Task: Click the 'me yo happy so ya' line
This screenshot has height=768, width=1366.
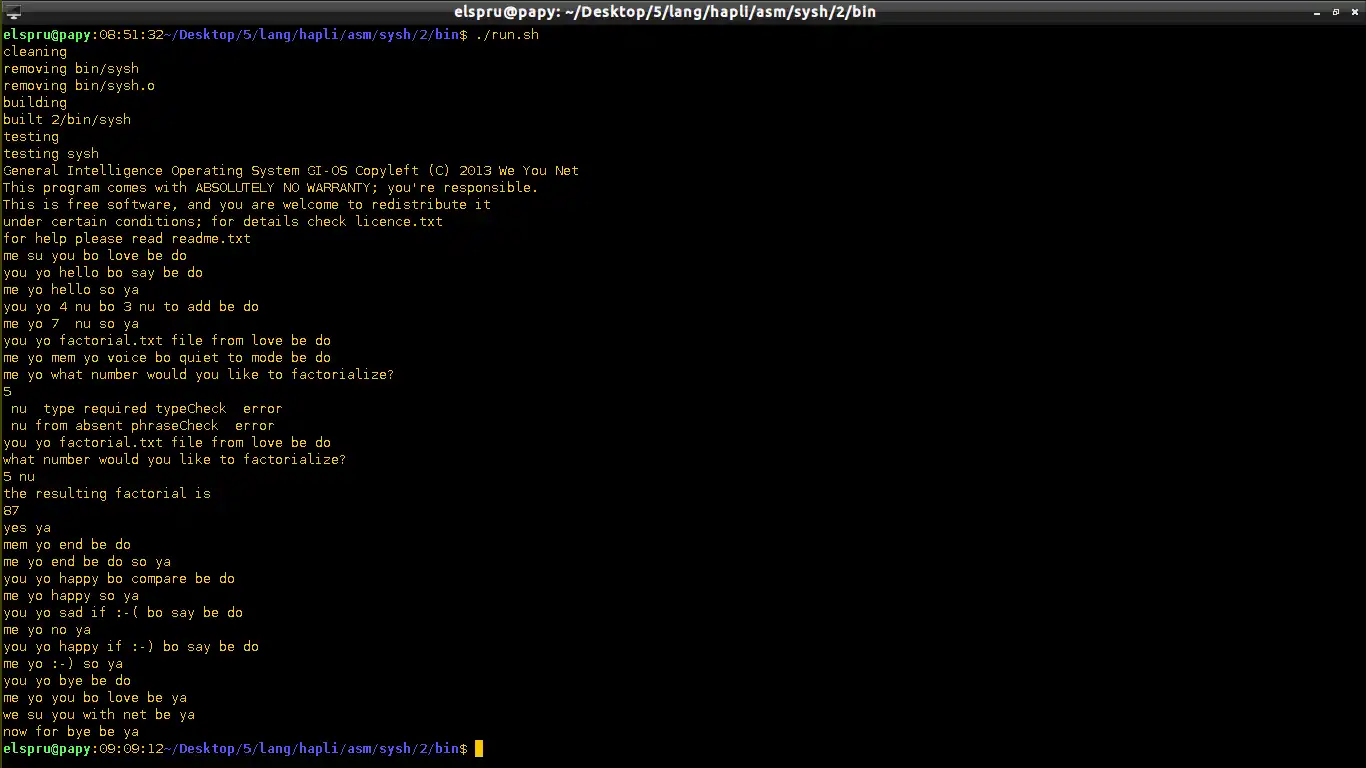Action: 71,596
